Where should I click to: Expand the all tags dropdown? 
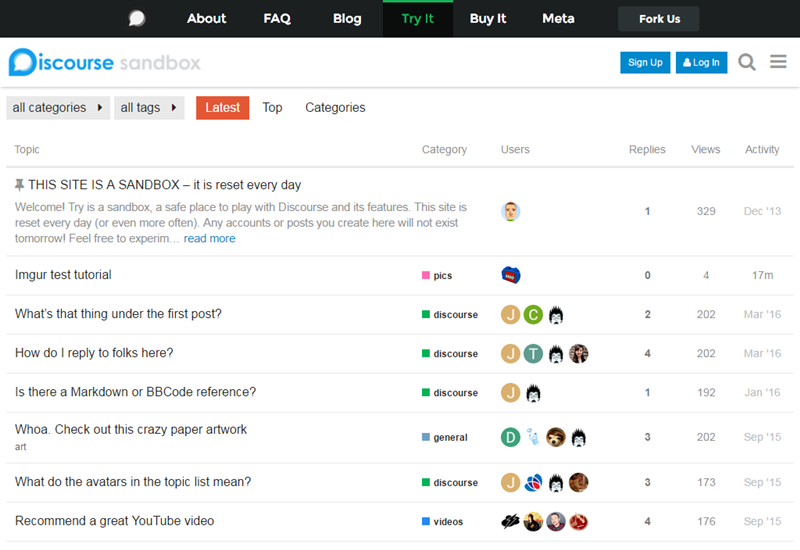(149, 108)
